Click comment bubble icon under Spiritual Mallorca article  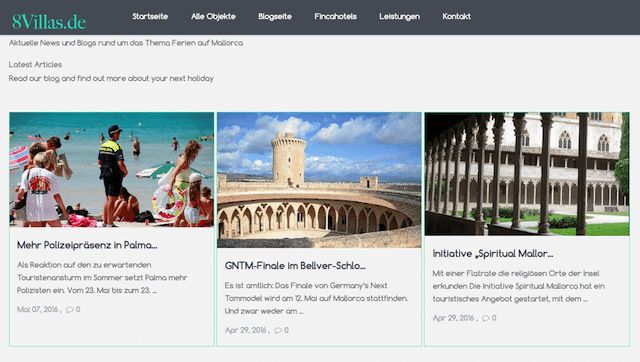486,318
